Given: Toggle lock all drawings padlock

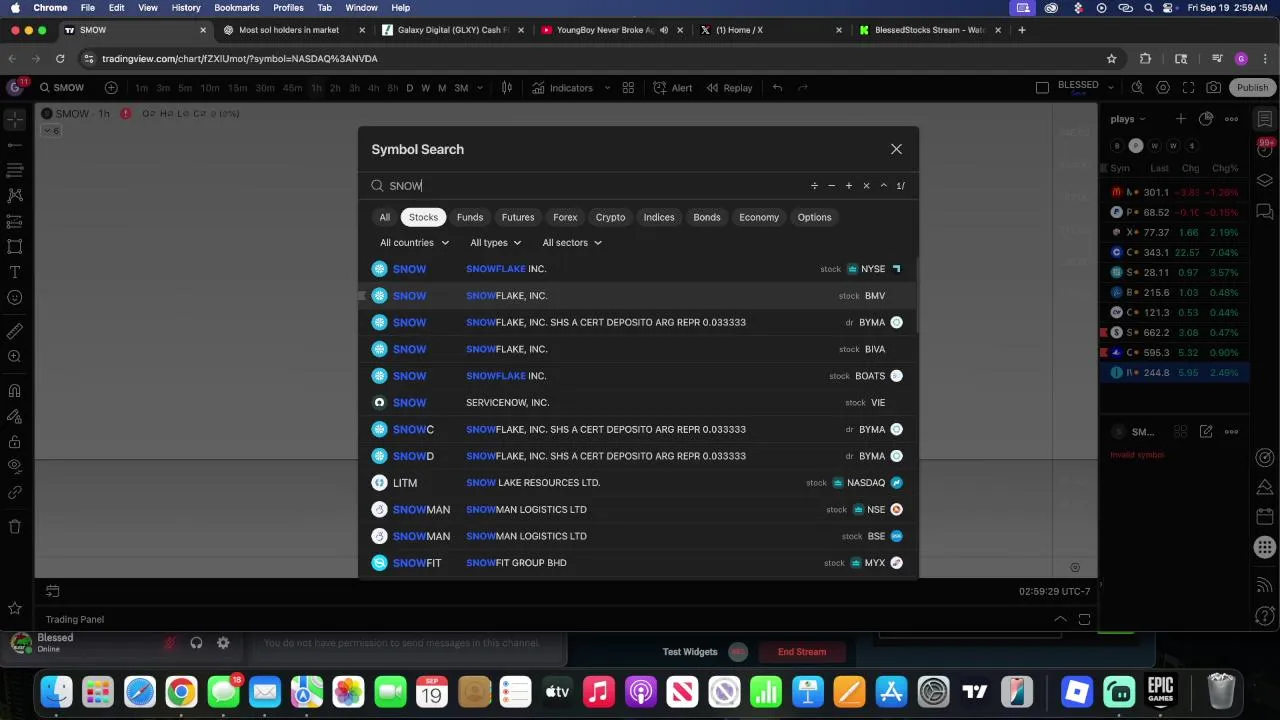Looking at the screenshot, I should tap(15, 441).
